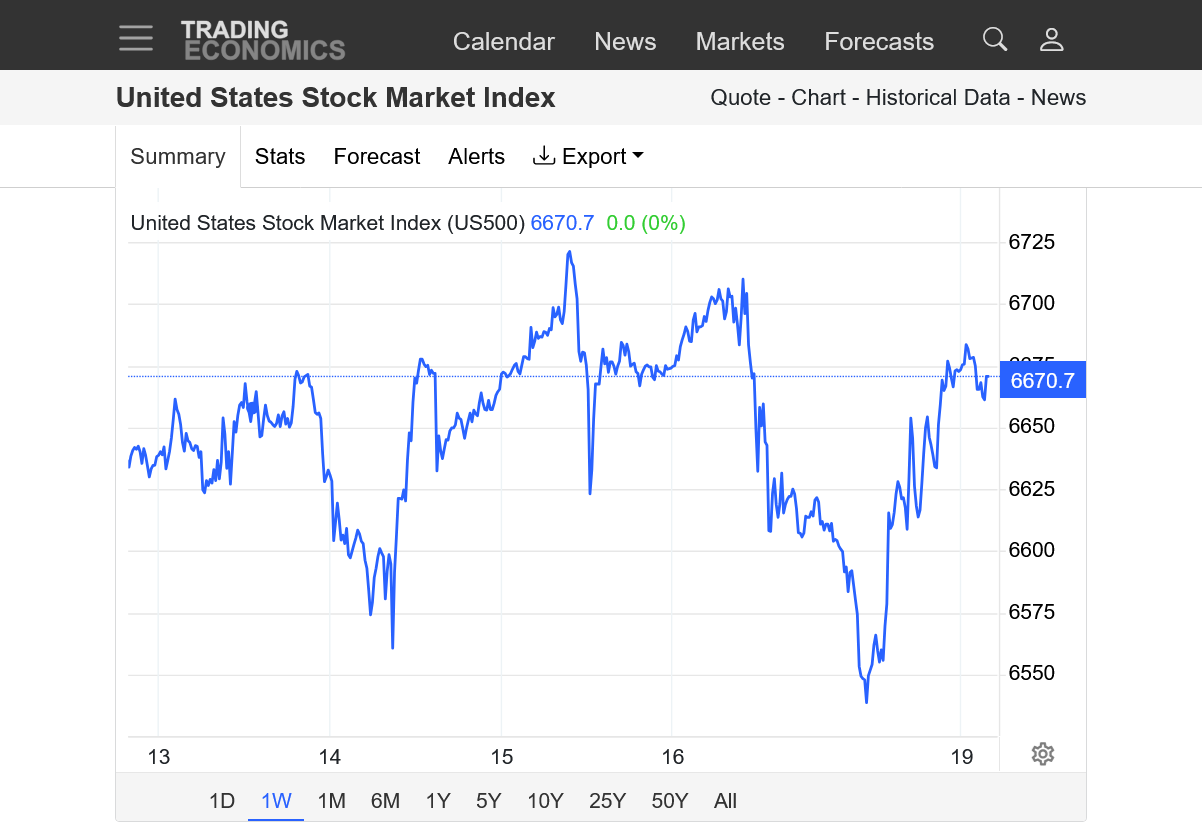
Task: Follow the Quote link
Action: (740, 98)
